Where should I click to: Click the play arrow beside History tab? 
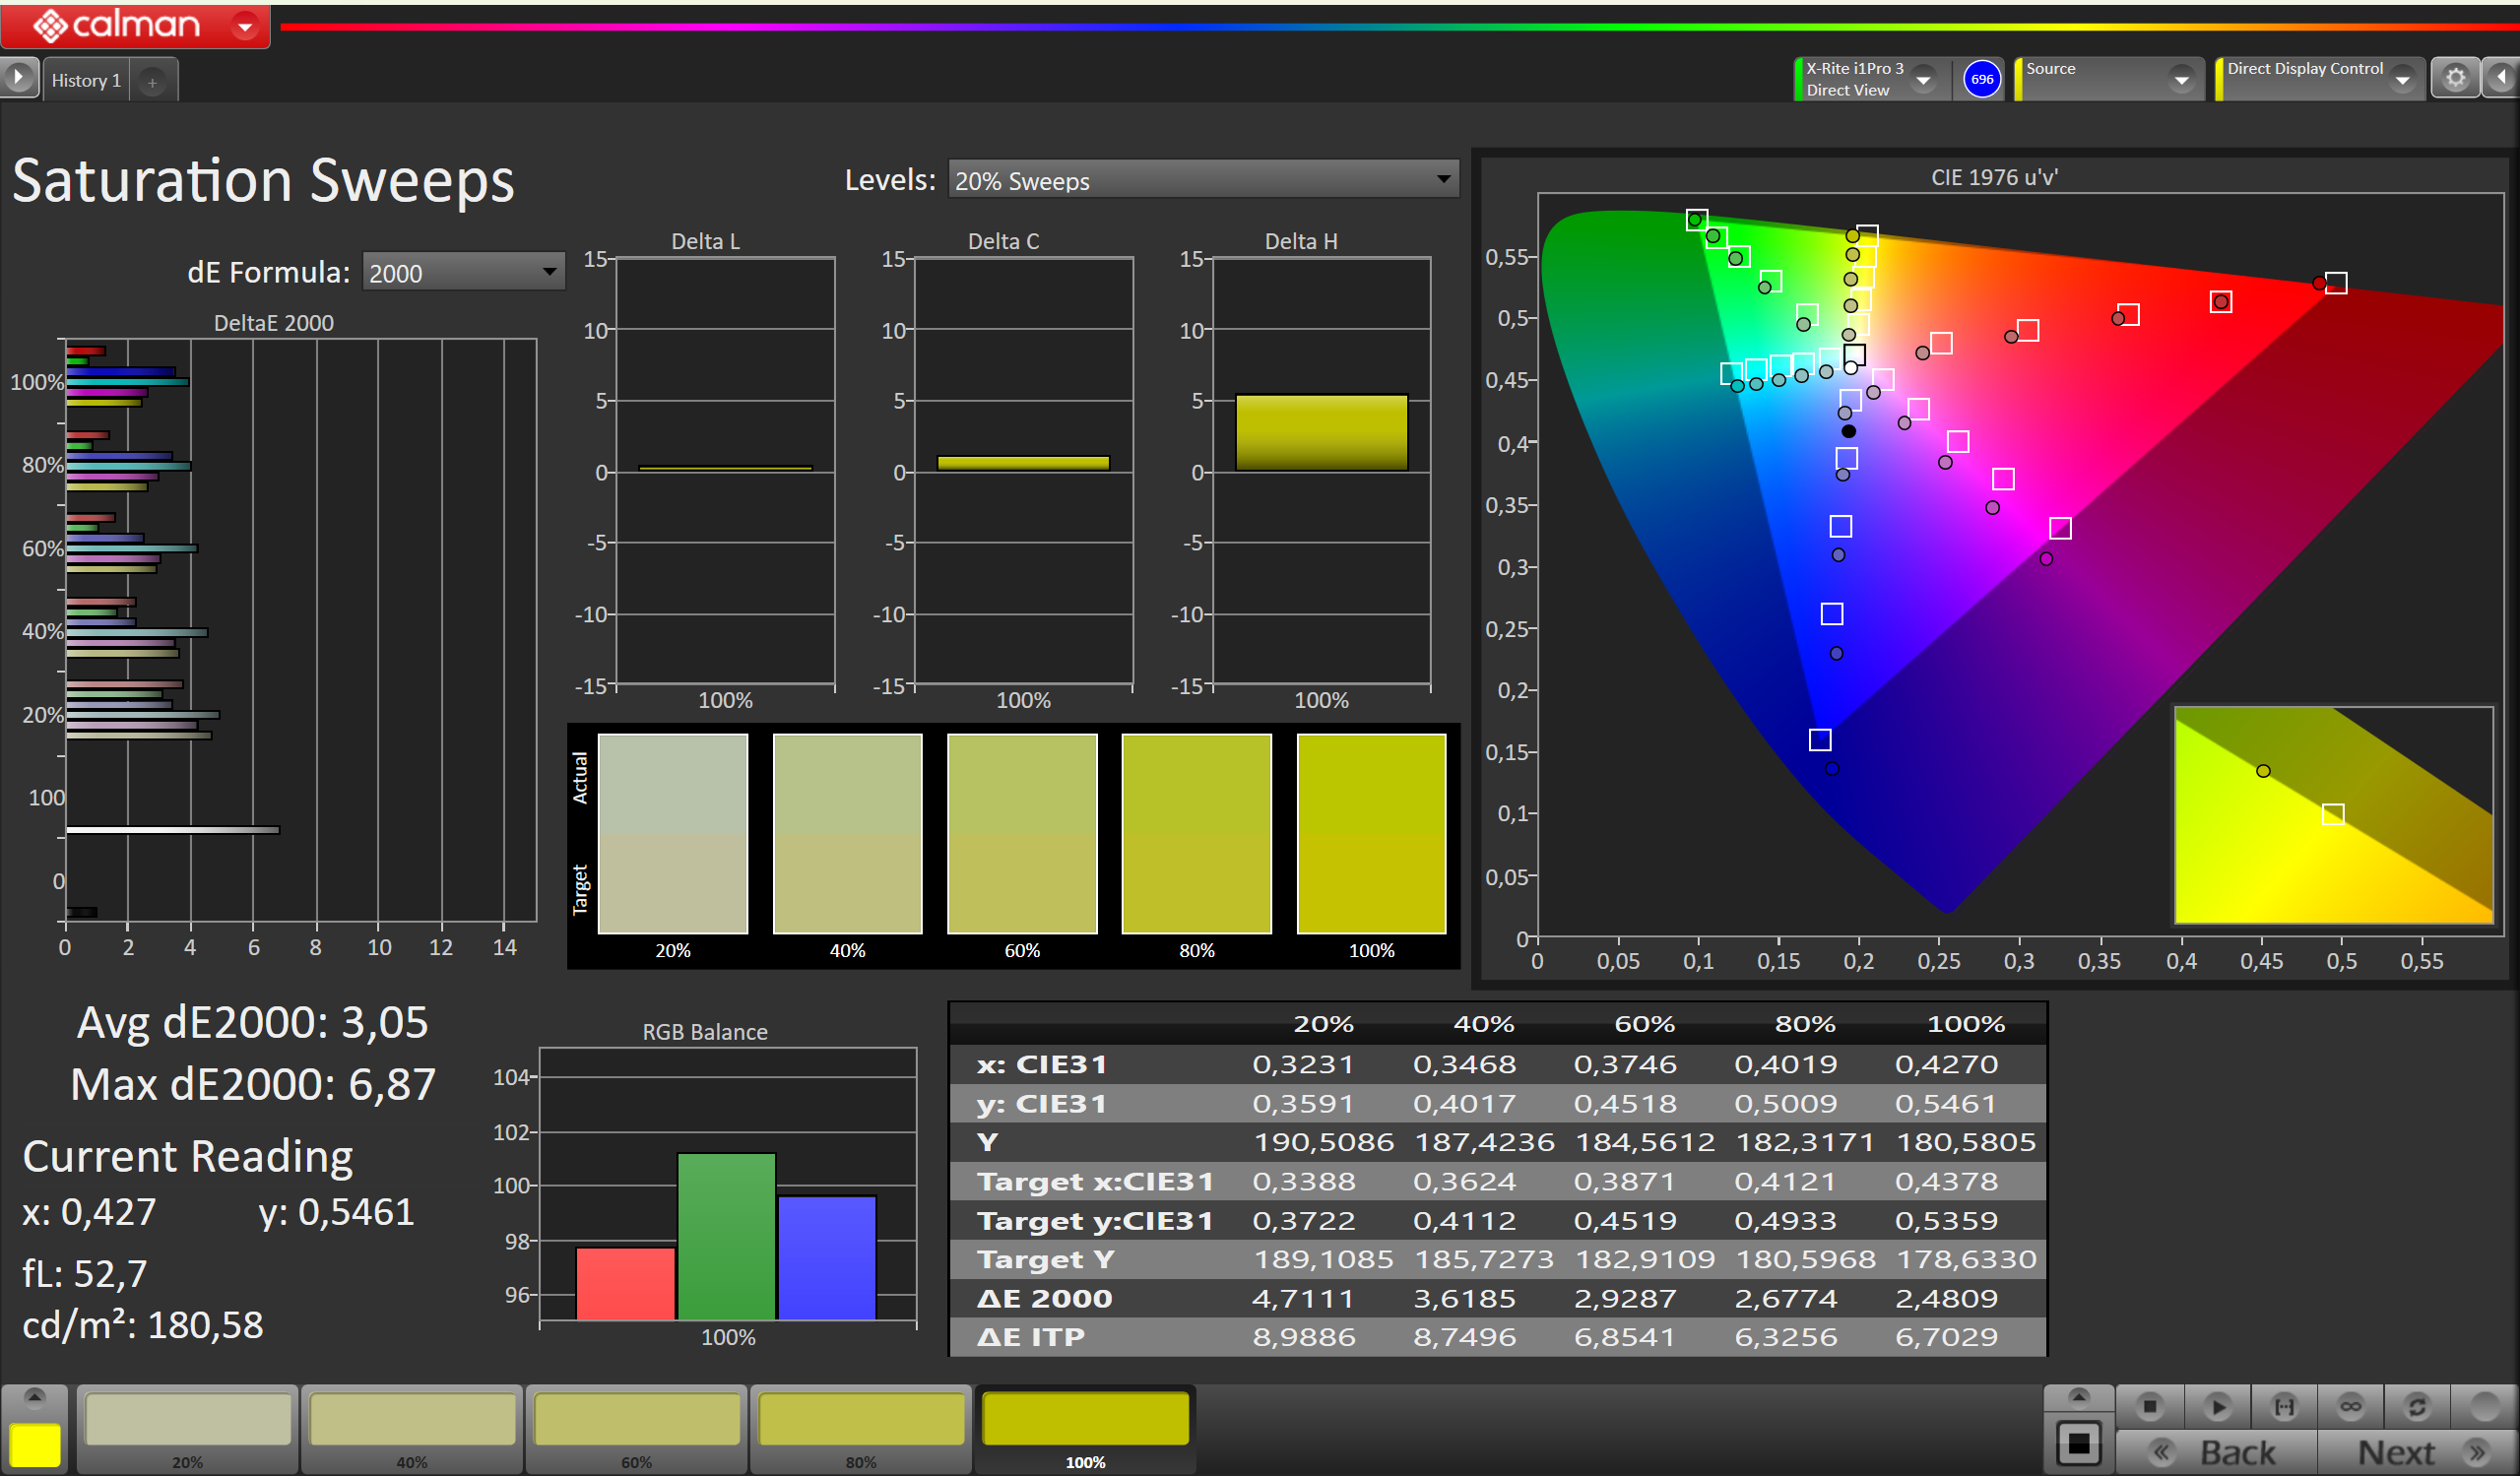pos(18,77)
